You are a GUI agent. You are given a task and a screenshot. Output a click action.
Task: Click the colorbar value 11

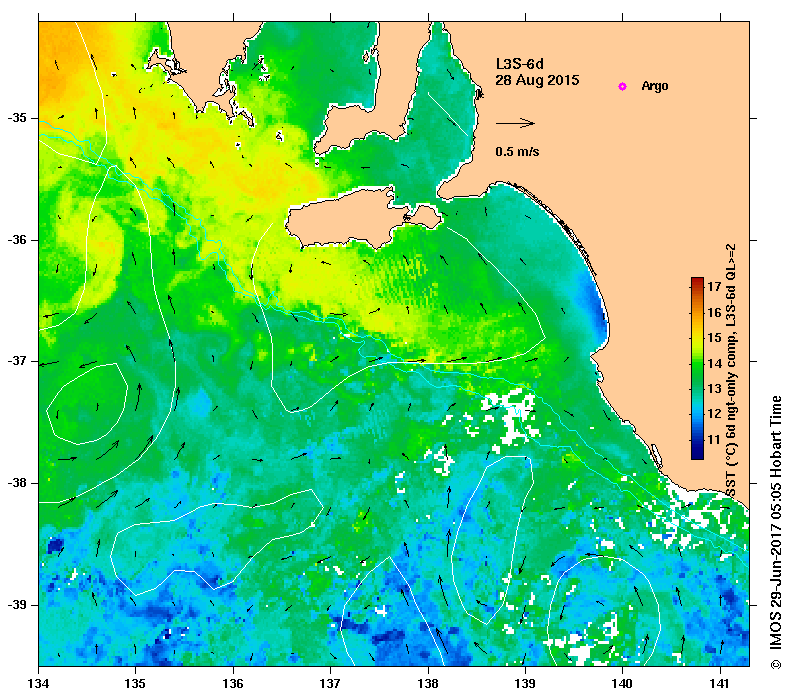click(x=714, y=439)
